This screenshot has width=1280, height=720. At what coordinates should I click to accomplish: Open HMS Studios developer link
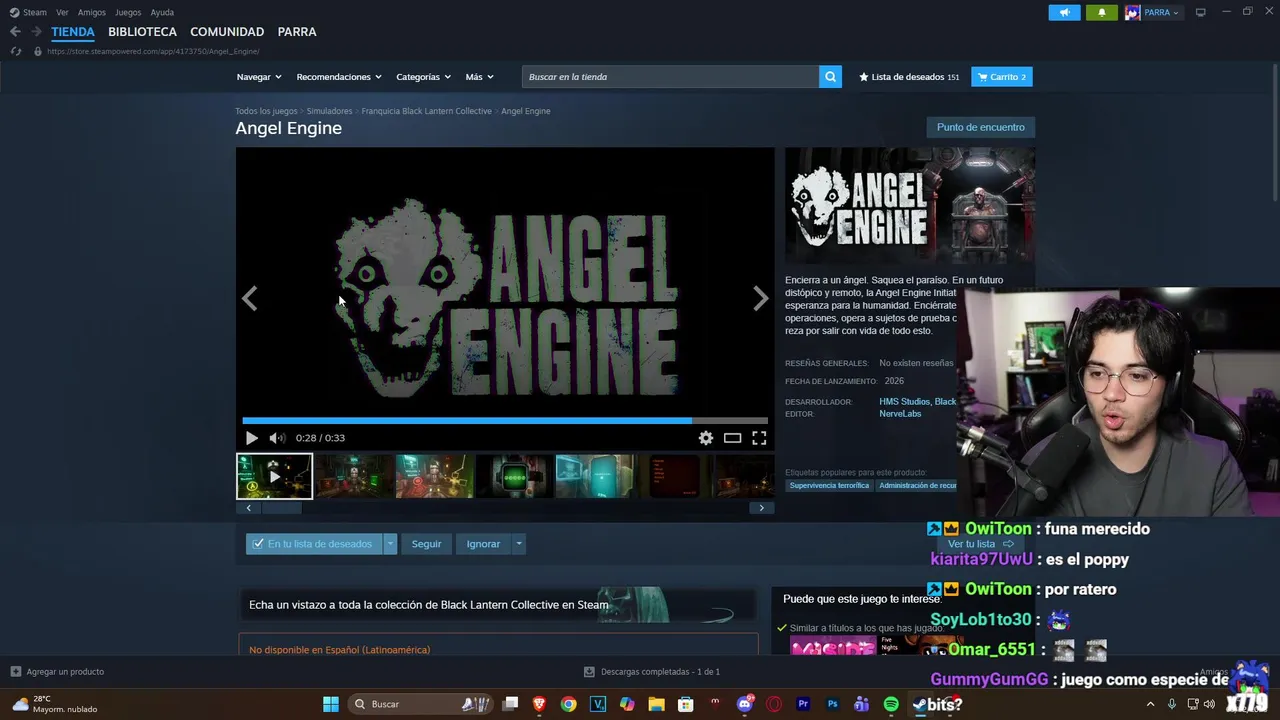coord(904,402)
